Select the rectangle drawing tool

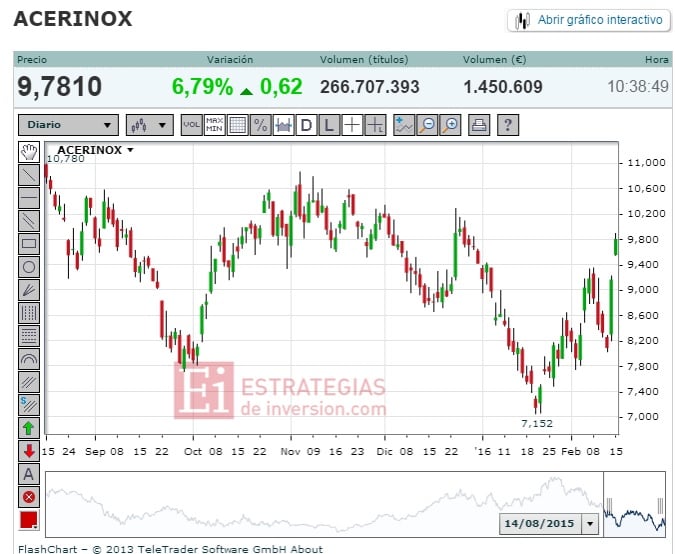click(x=29, y=244)
